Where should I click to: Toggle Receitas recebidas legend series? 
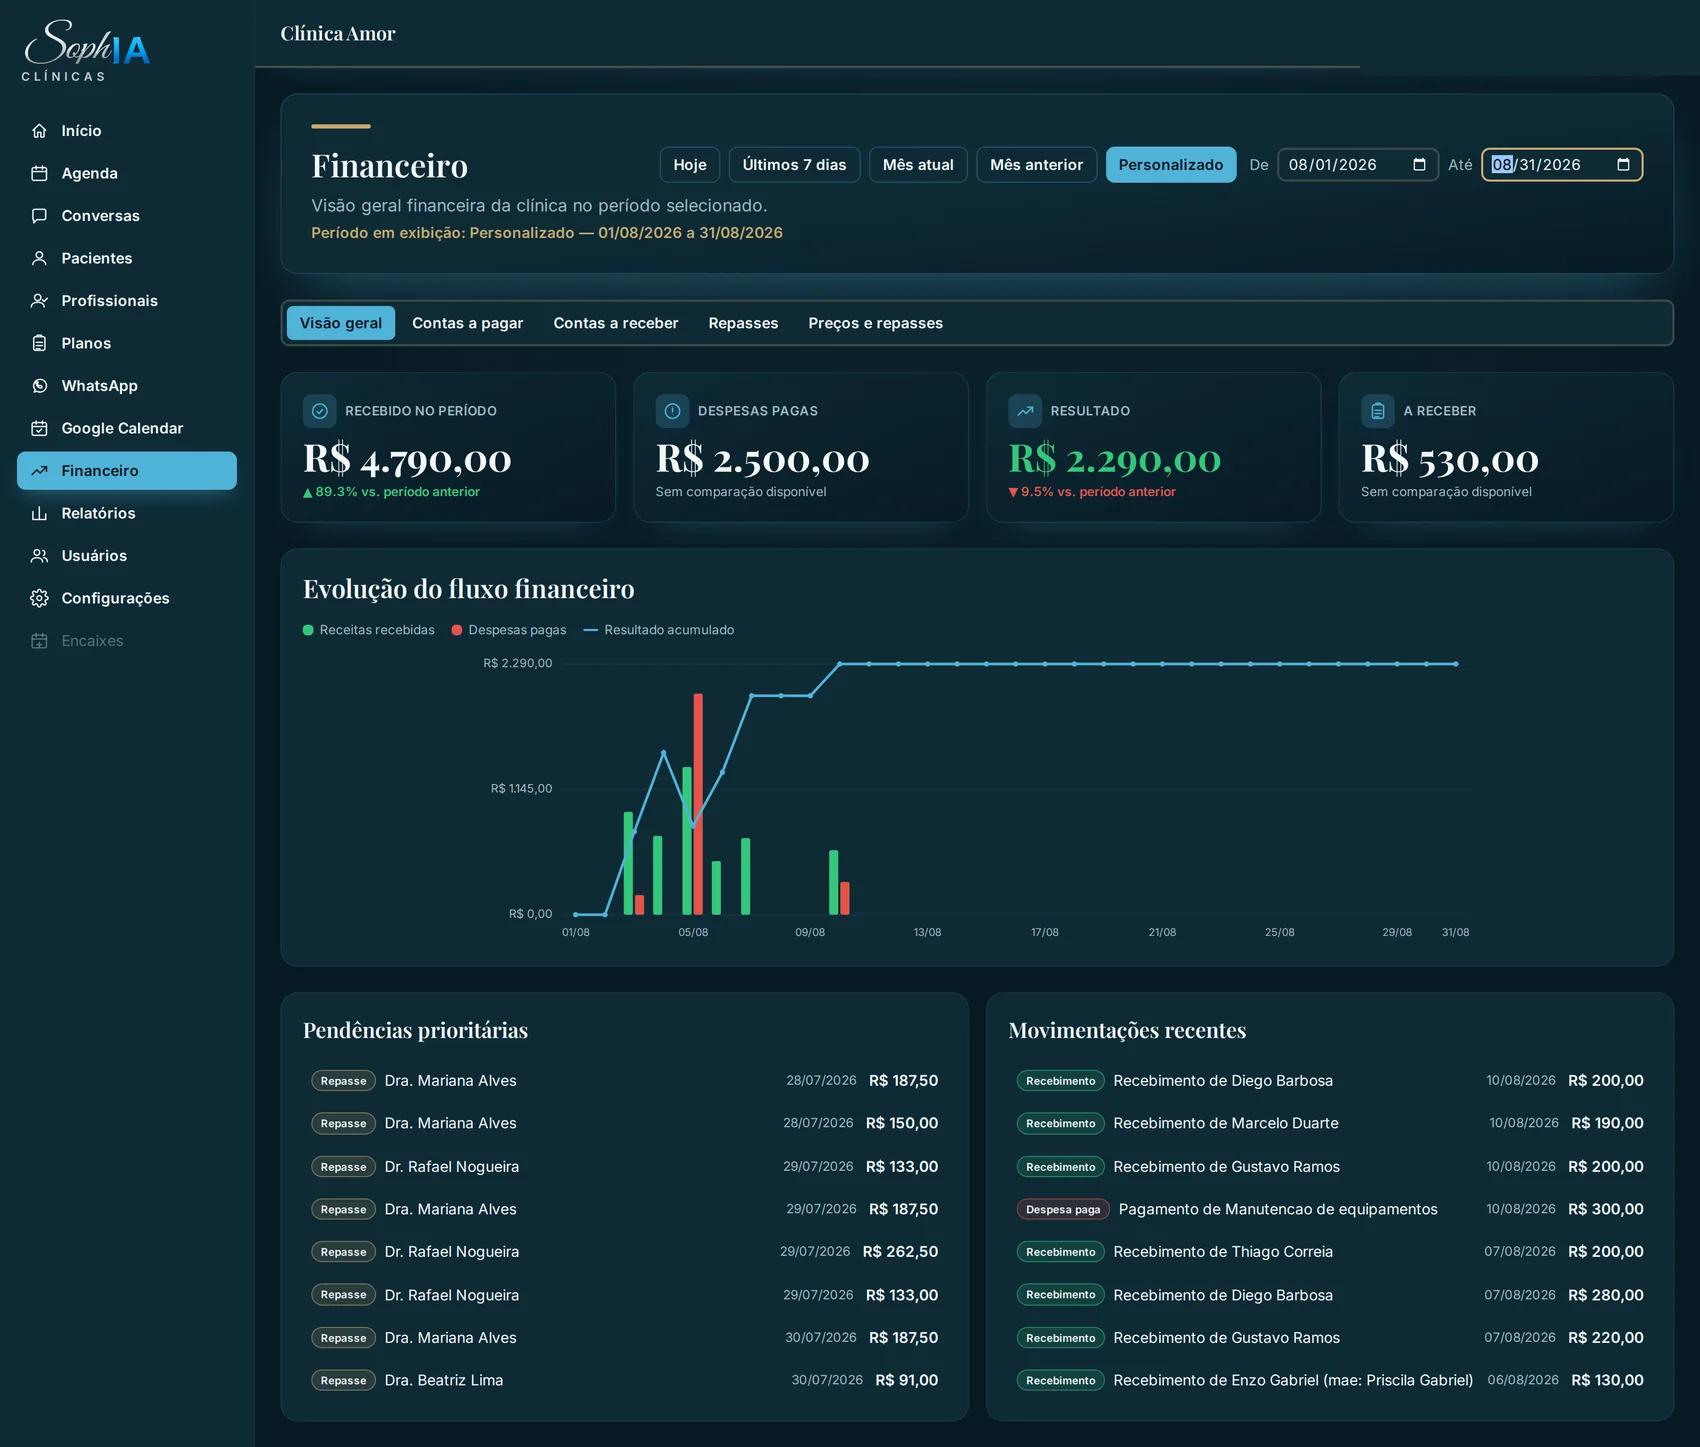coord(369,630)
